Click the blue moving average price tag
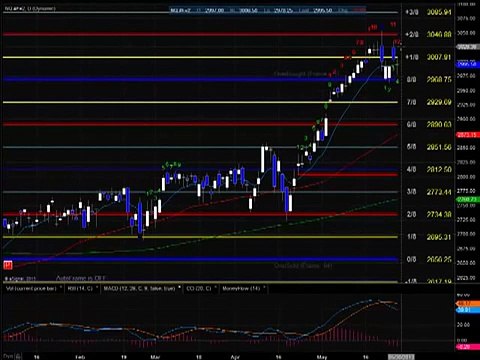Screen dimensions: 480x360 point(467,64)
